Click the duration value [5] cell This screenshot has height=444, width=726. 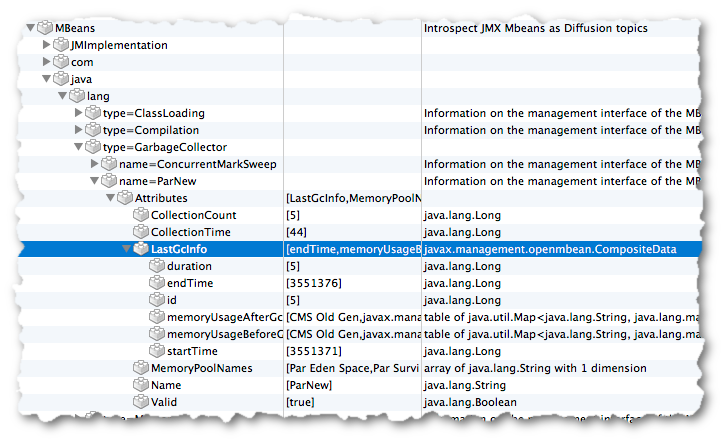tap(293, 266)
